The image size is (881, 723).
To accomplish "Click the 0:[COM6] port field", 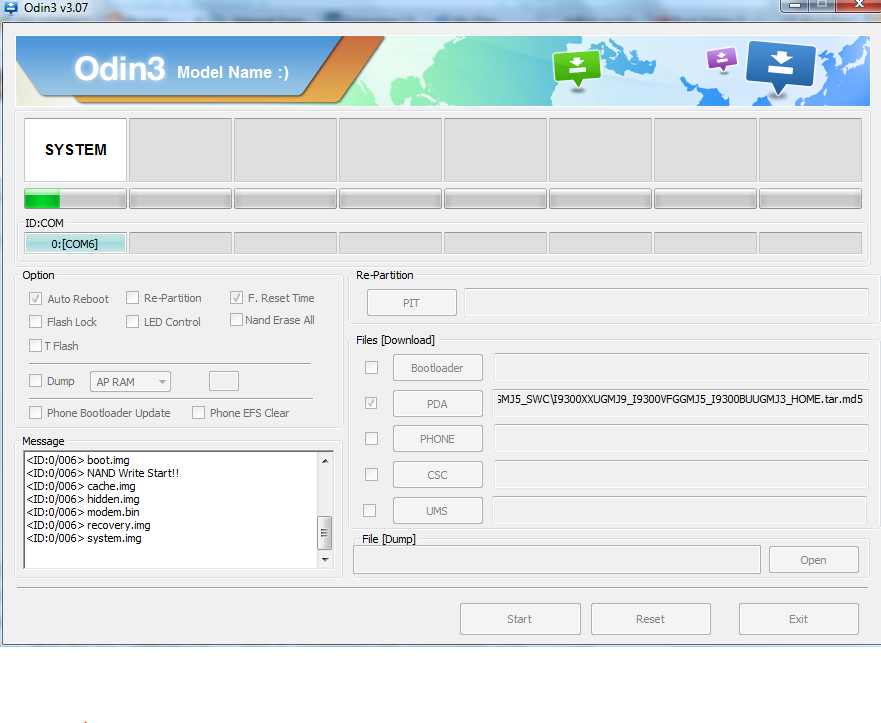I will tap(75, 244).
